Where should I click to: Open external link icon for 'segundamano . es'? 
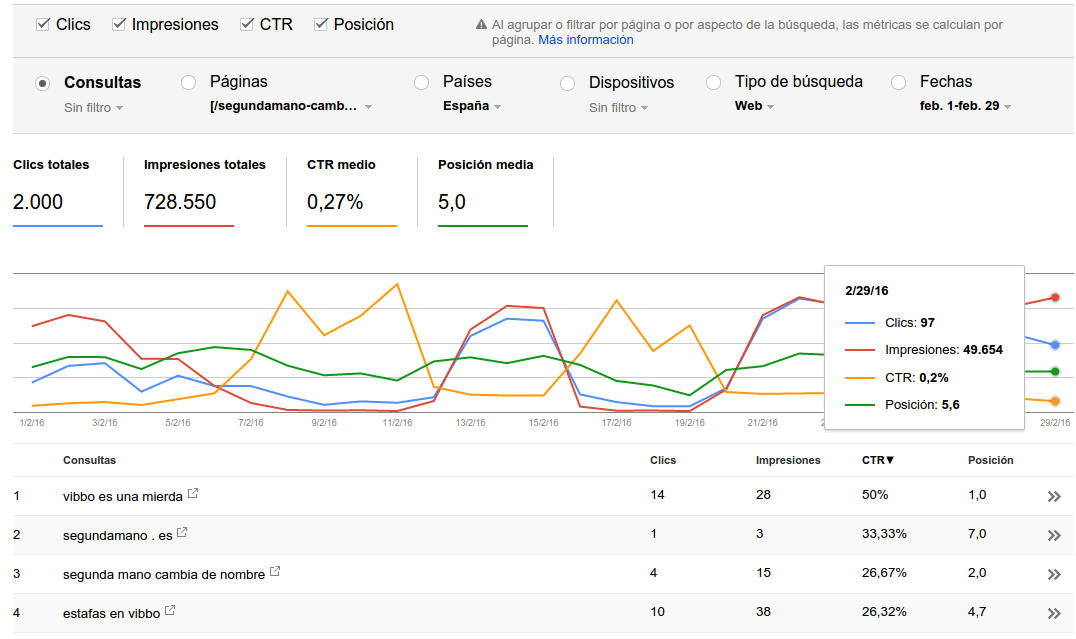pos(182,532)
